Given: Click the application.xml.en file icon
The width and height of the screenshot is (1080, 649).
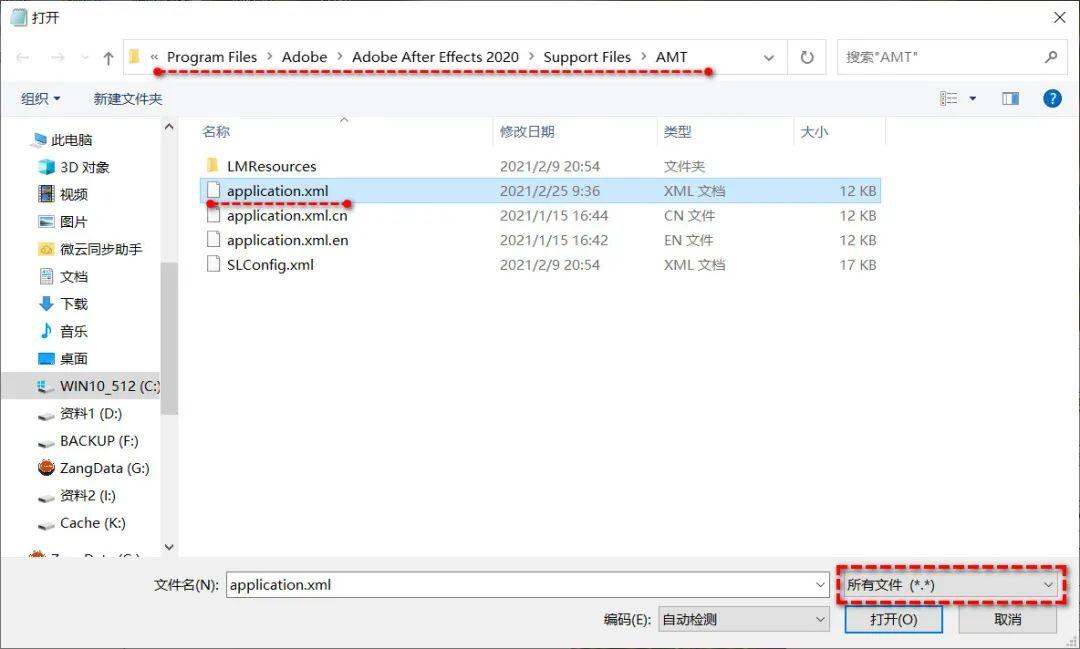Looking at the screenshot, I should (214, 240).
